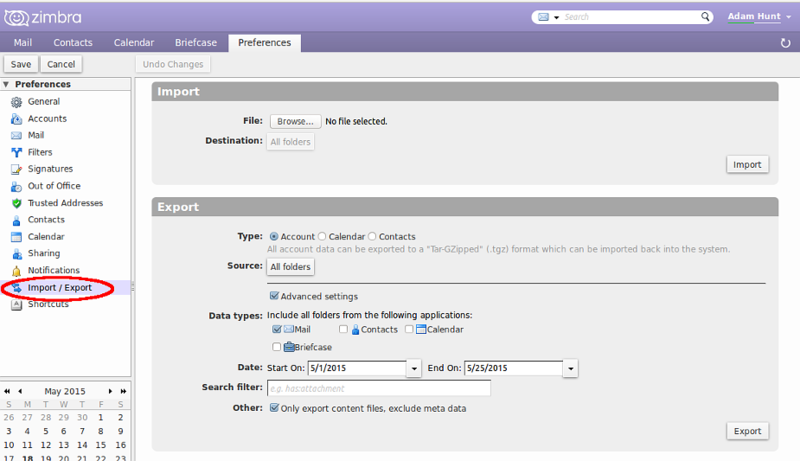Screen dimensions: 800x461
Task: Open the Adam Hunt account menu
Action: coord(759,16)
